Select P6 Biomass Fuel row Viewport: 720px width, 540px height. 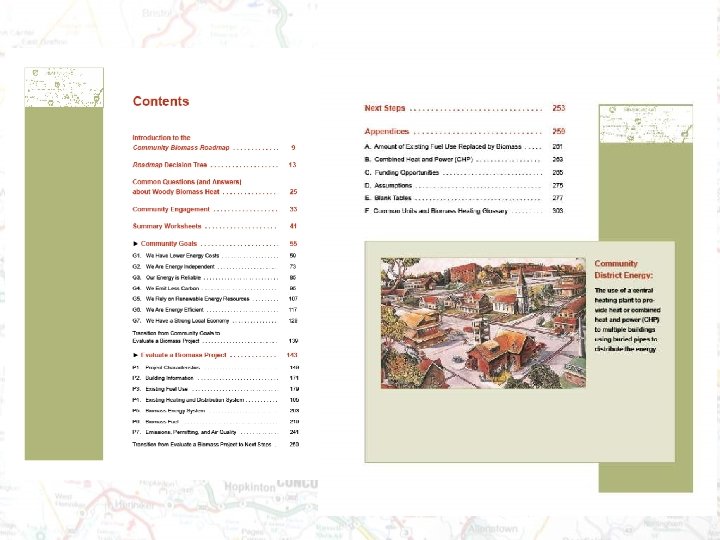215,422
